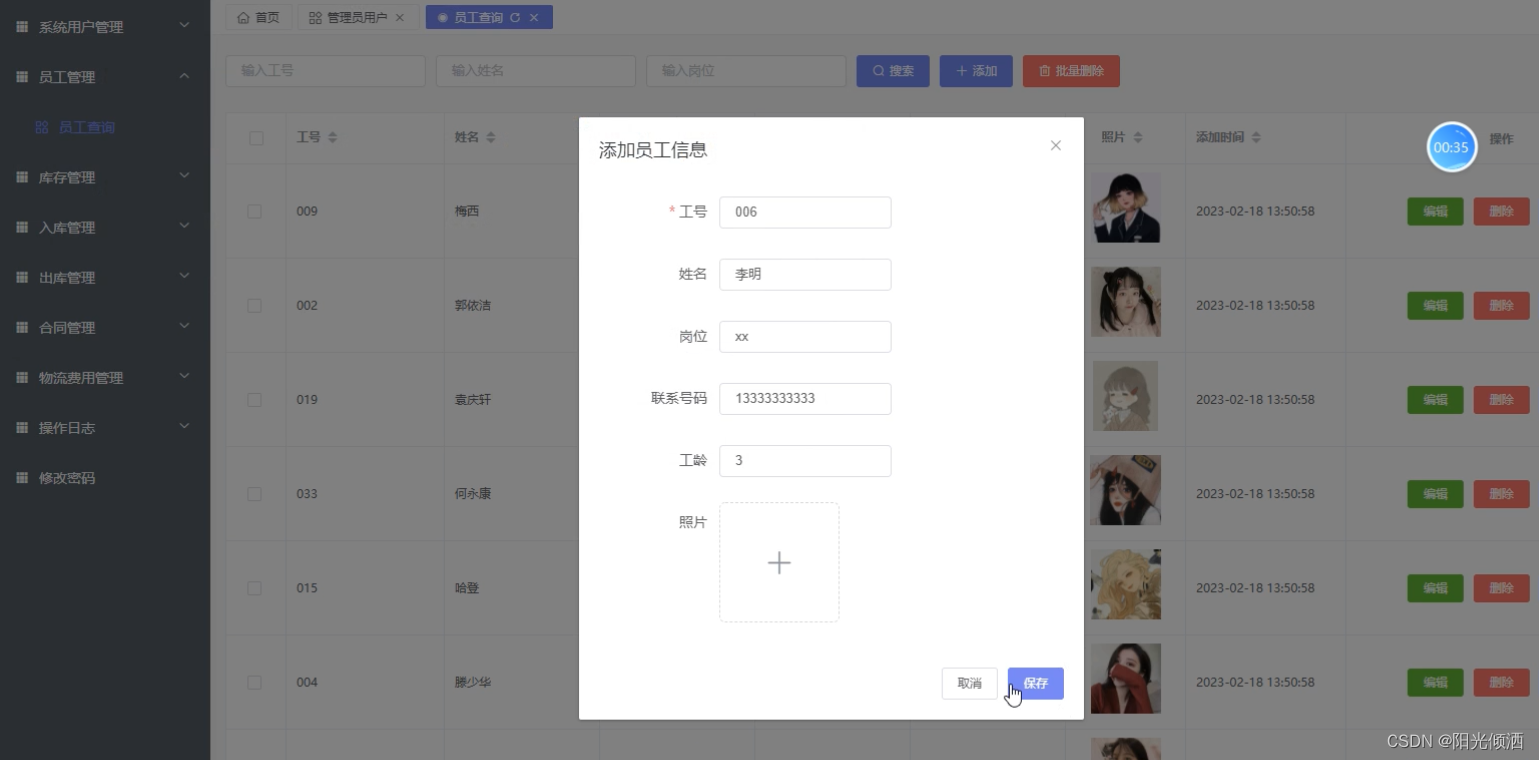Click 删除 for the 004 滕少华 row
The width and height of the screenshot is (1539, 760).
[x=1501, y=682]
